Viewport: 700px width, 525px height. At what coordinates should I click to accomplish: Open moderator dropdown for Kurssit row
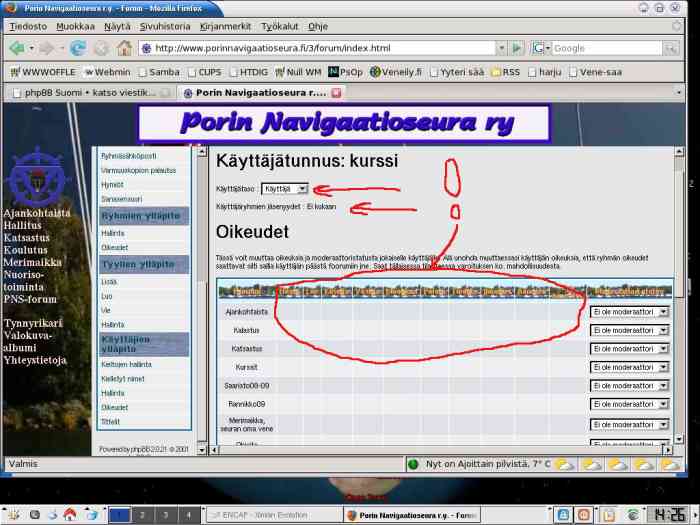click(630, 367)
